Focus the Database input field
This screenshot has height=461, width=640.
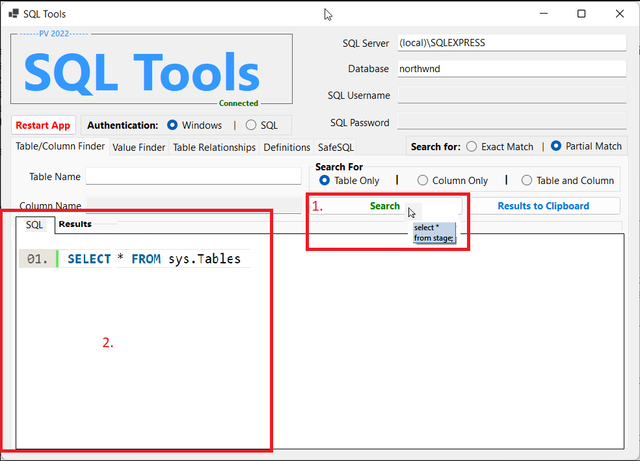512,69
